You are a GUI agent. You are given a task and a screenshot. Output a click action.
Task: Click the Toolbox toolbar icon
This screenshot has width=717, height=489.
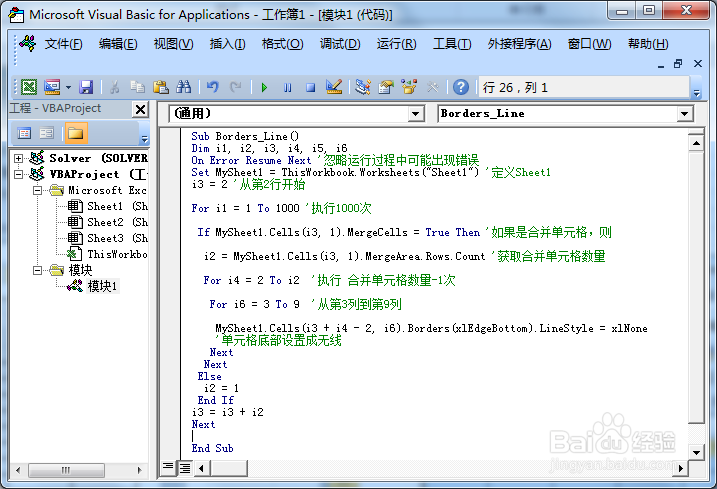(x=433, y=87)
